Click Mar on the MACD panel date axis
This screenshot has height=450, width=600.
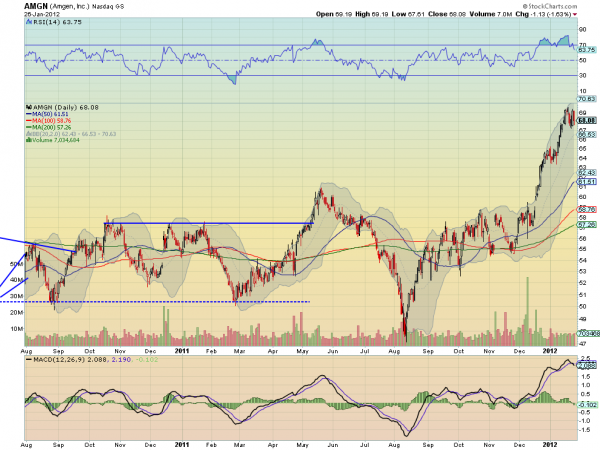[x=239, y=445]
